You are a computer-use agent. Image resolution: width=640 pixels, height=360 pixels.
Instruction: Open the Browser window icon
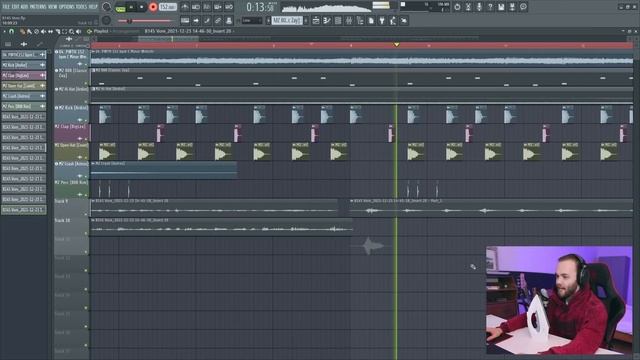tap(360, 20)
